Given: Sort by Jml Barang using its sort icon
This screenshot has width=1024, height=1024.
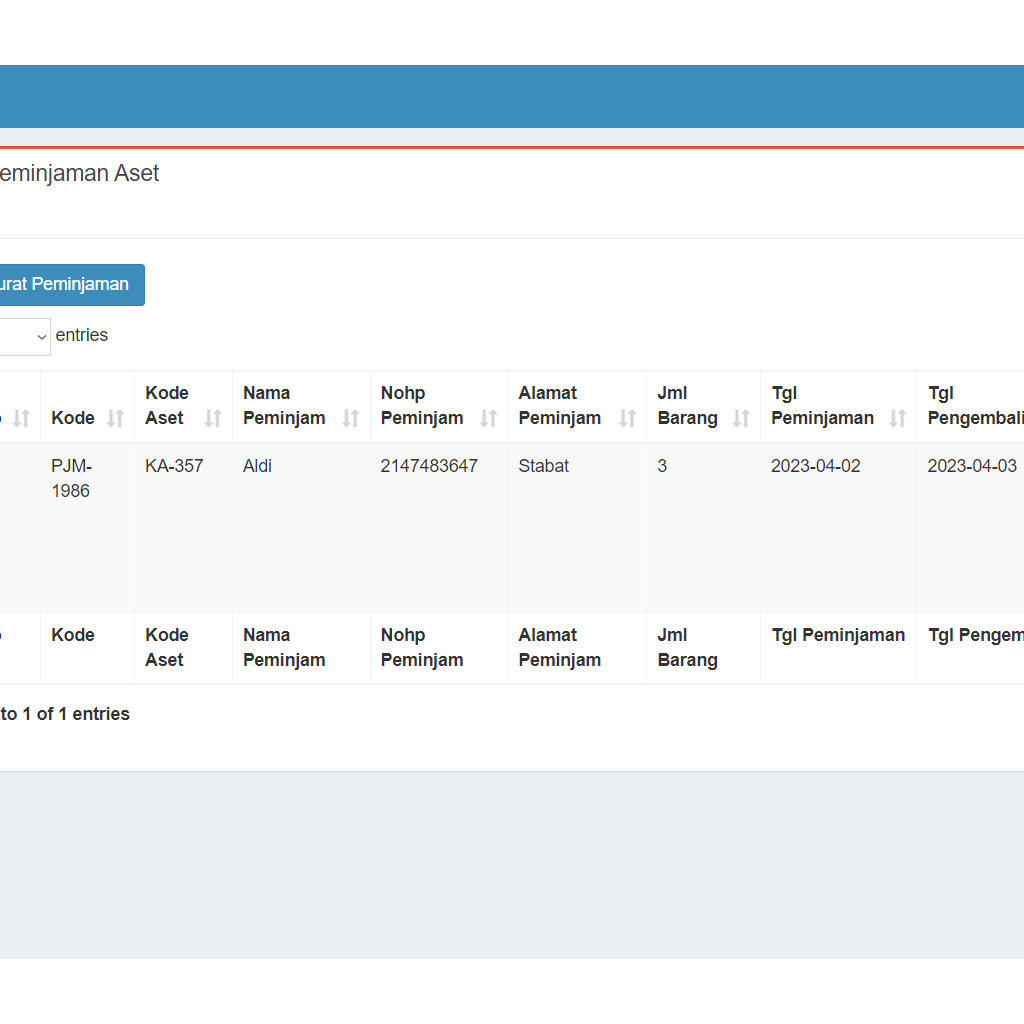Looking at the screenshot, I should click(741, 418).
